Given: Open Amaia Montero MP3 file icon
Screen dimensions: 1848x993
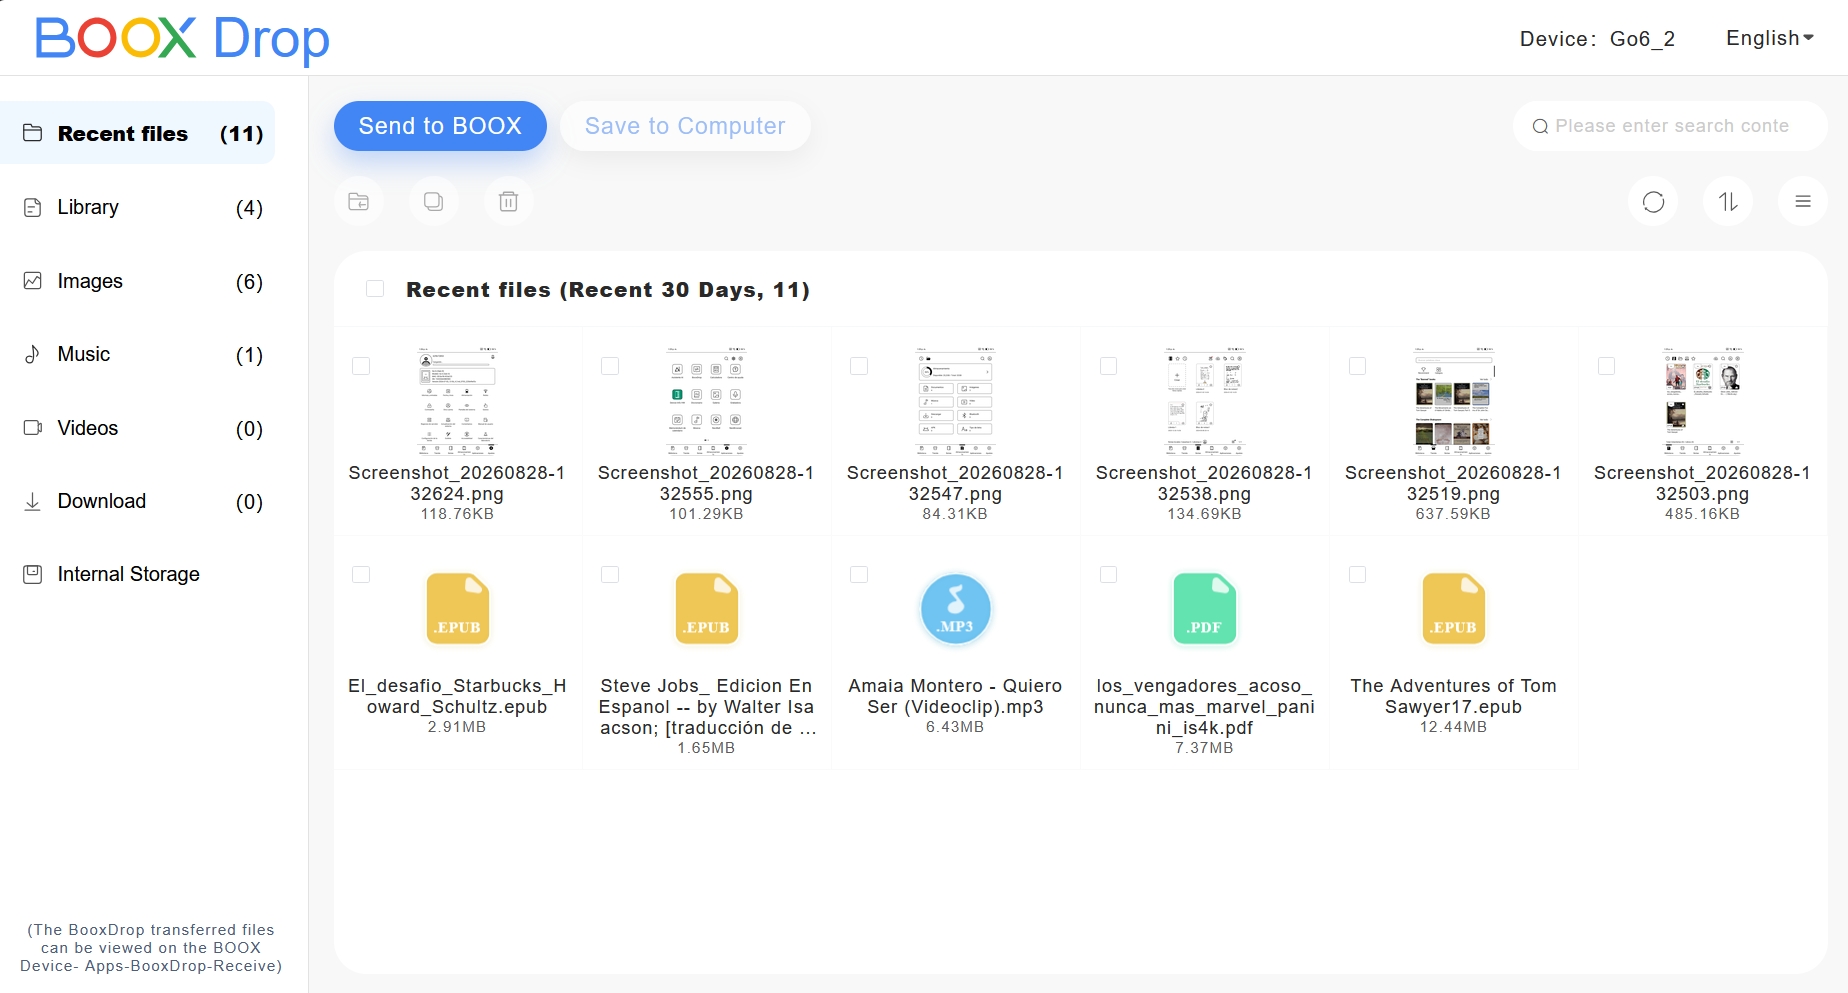Looking at the screenshot, I should pyautogui.click(x=955, y=609).
